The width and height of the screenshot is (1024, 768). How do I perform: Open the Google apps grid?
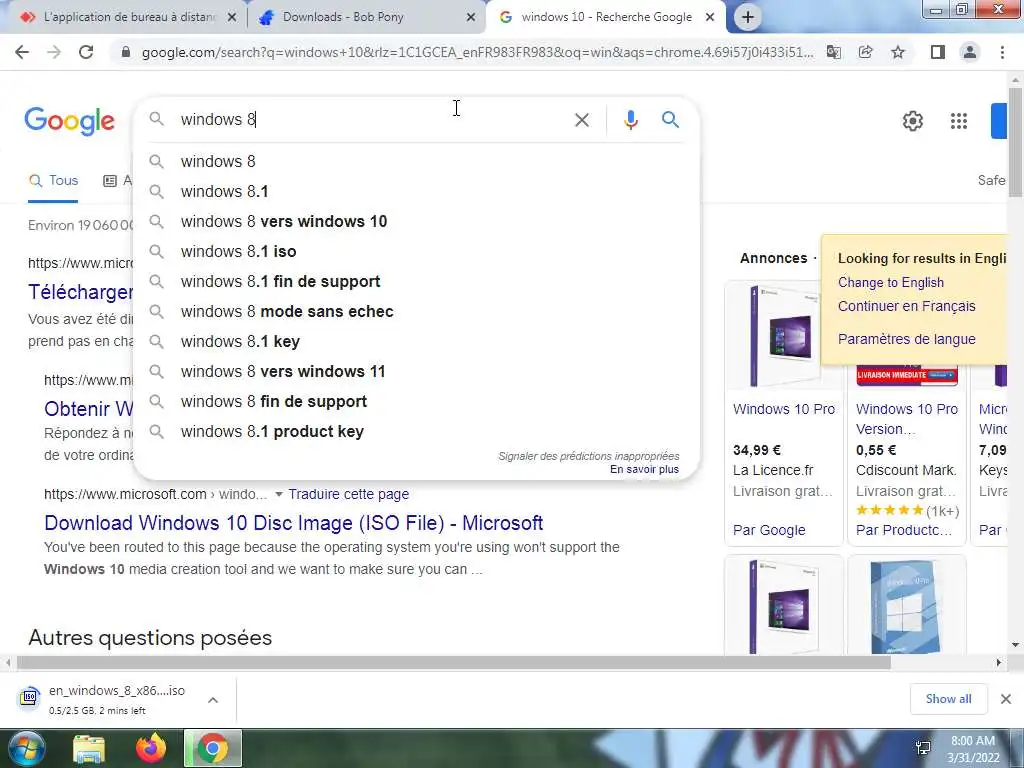coord(959,121)
